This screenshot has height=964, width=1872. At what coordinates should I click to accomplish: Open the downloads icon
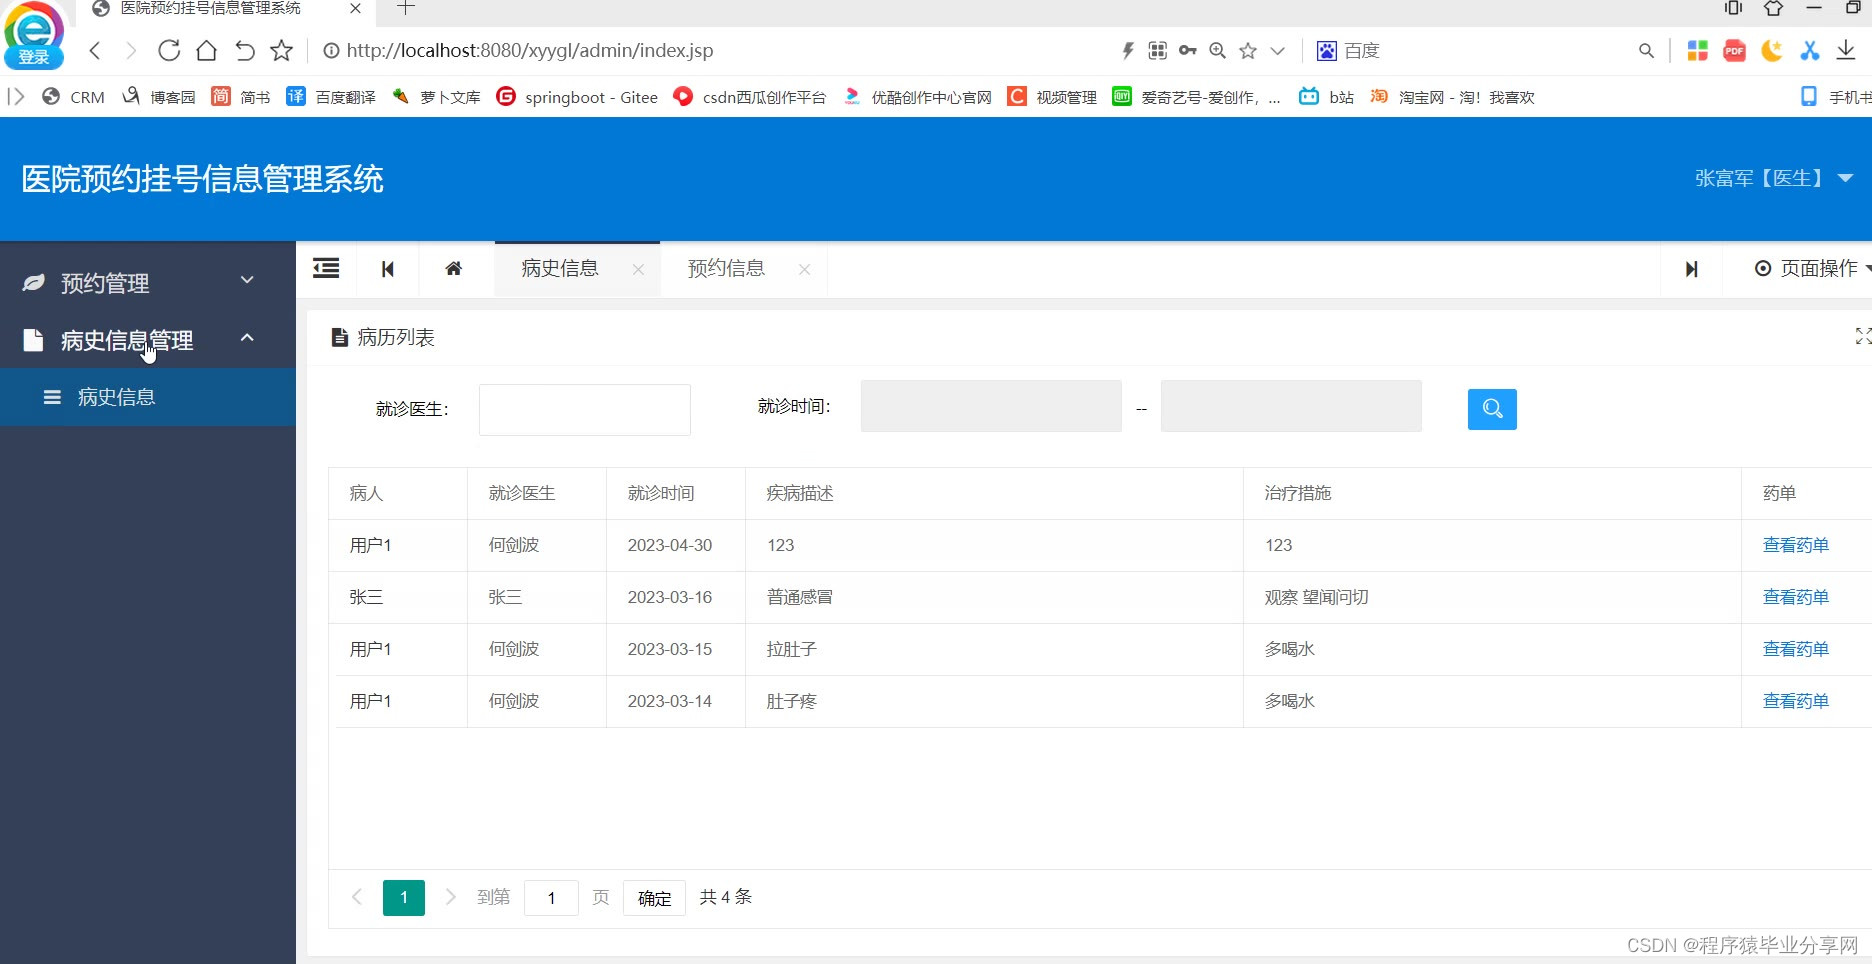(1846, 50)
